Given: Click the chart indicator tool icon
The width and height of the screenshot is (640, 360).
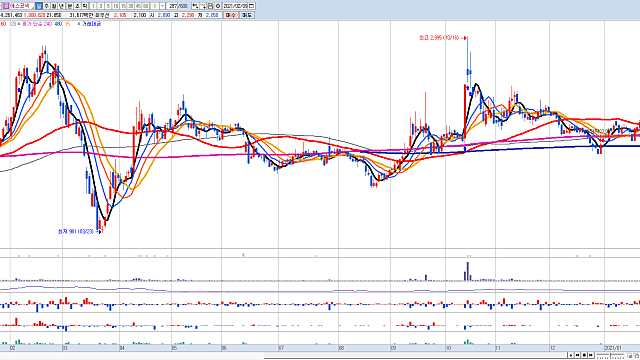Looking at the screenshot, I should pos(195,6).
